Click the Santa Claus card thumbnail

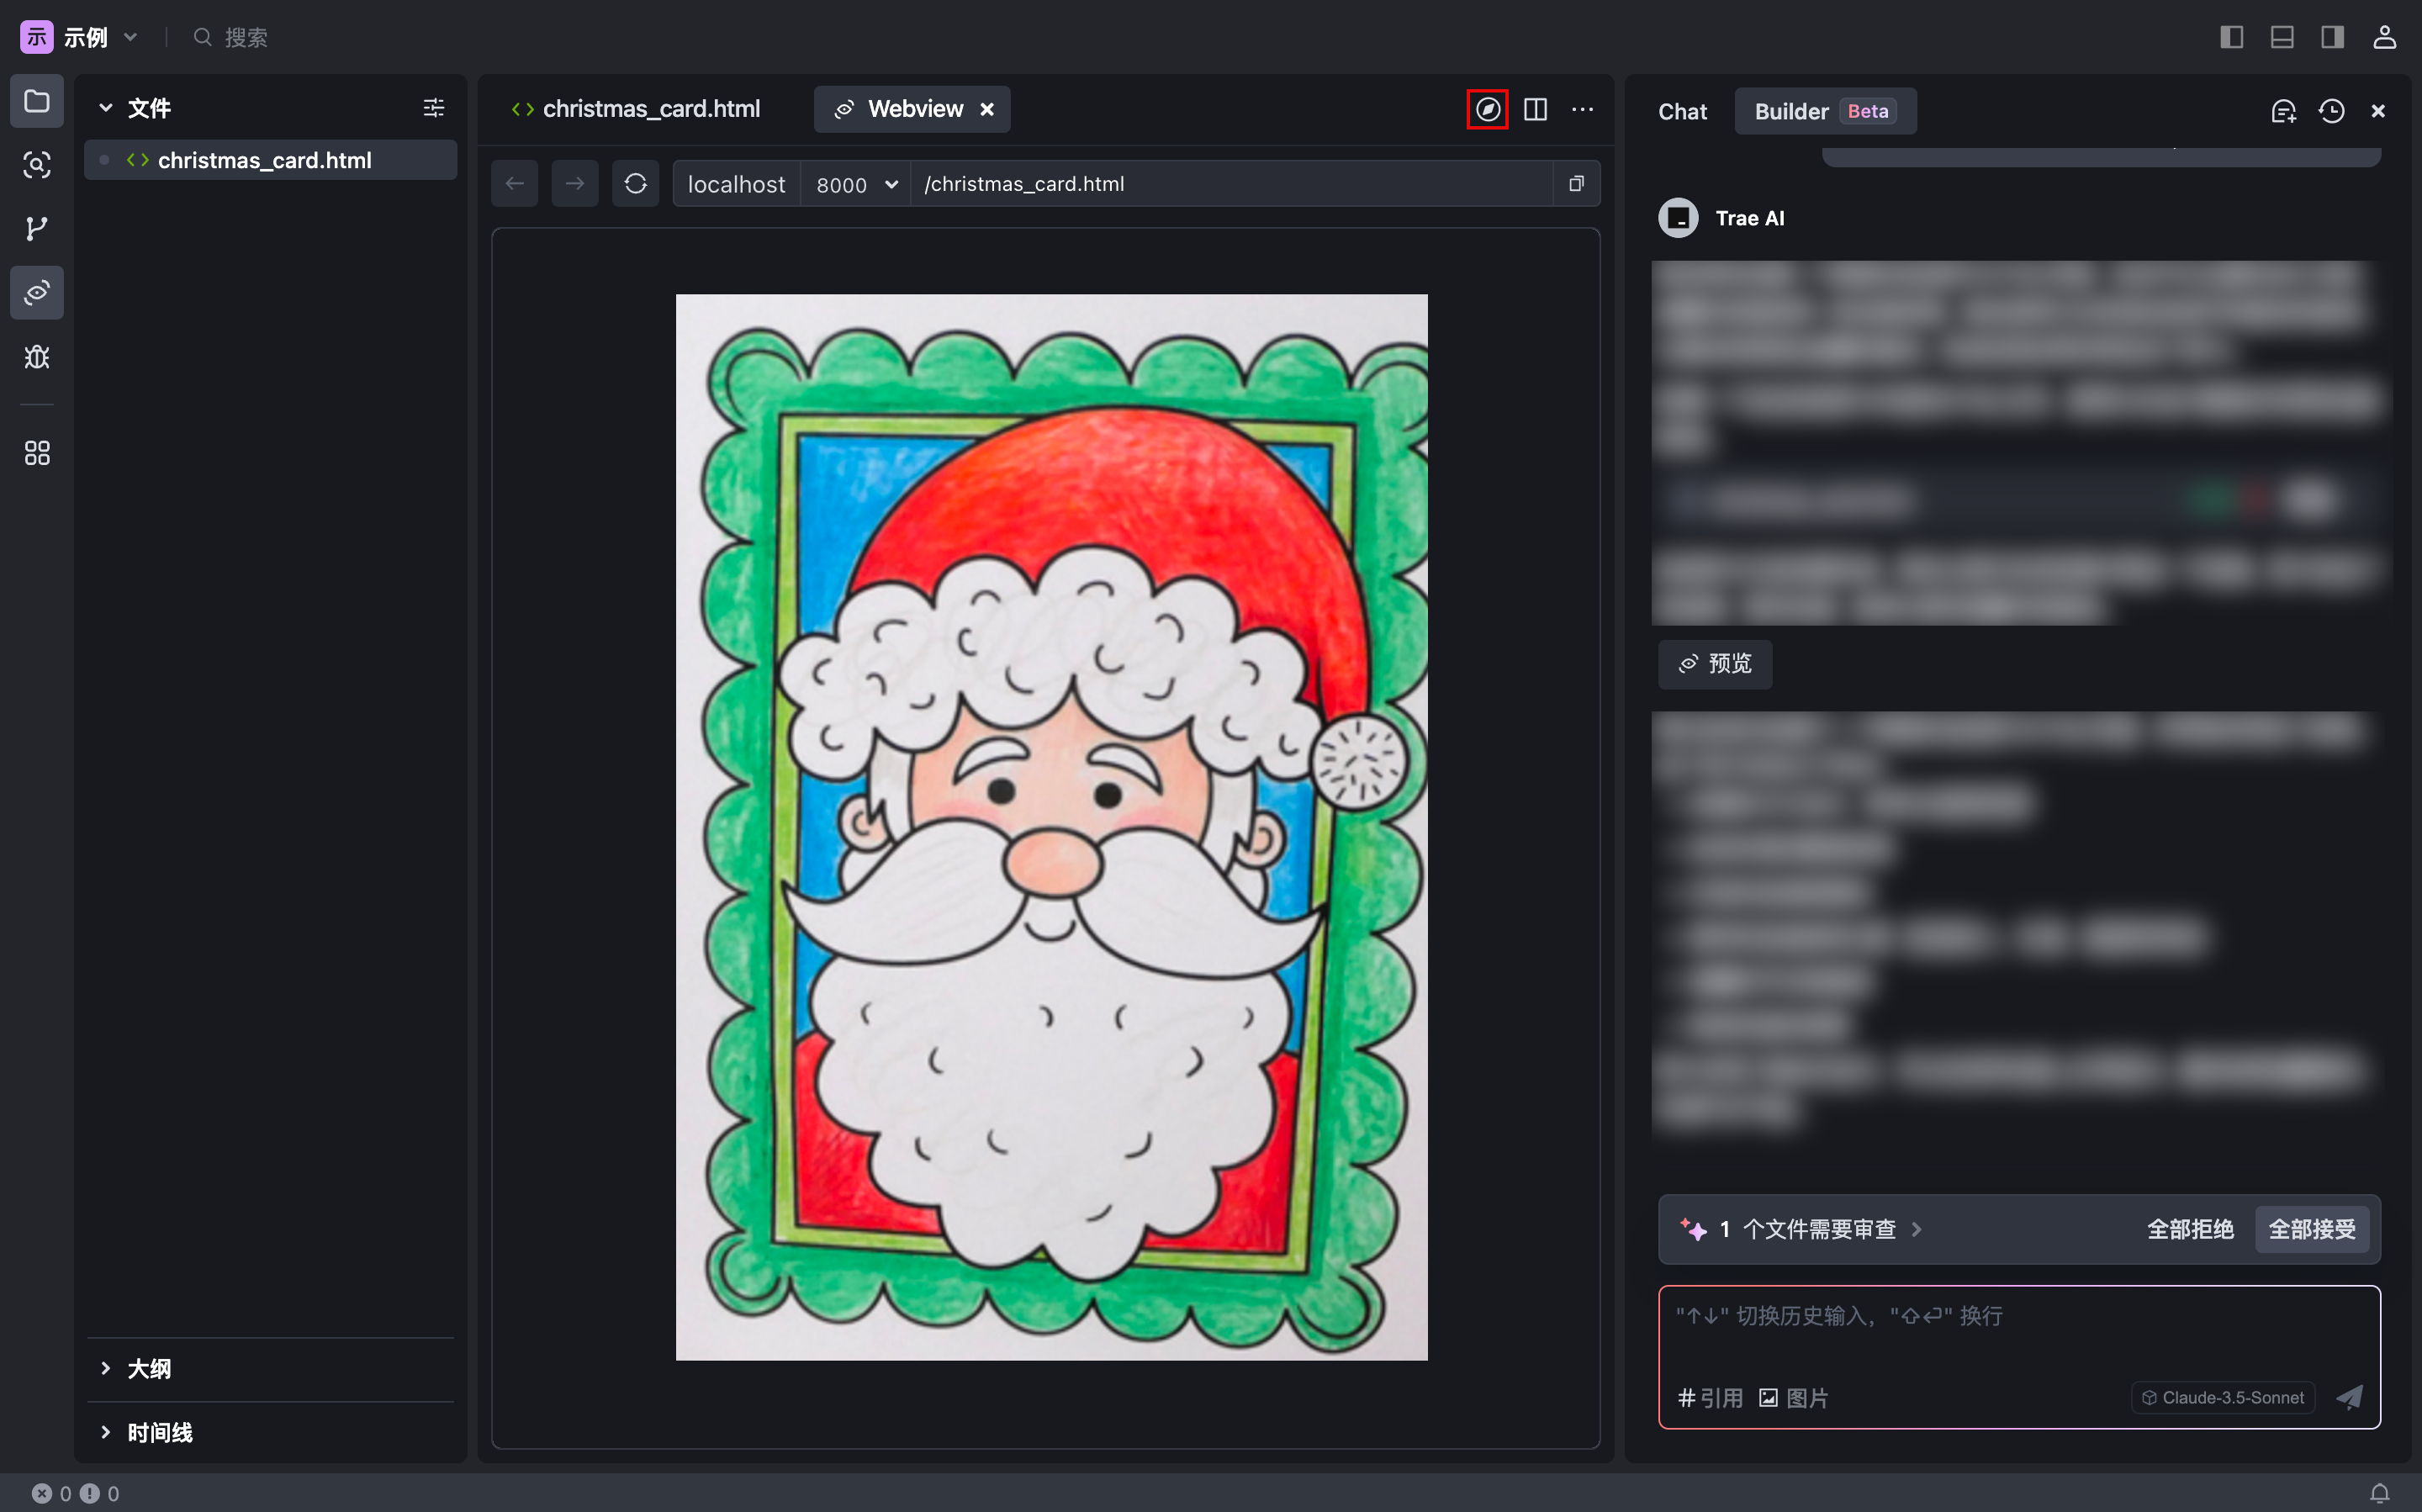pyautogui.click(x=1052, y=826)
